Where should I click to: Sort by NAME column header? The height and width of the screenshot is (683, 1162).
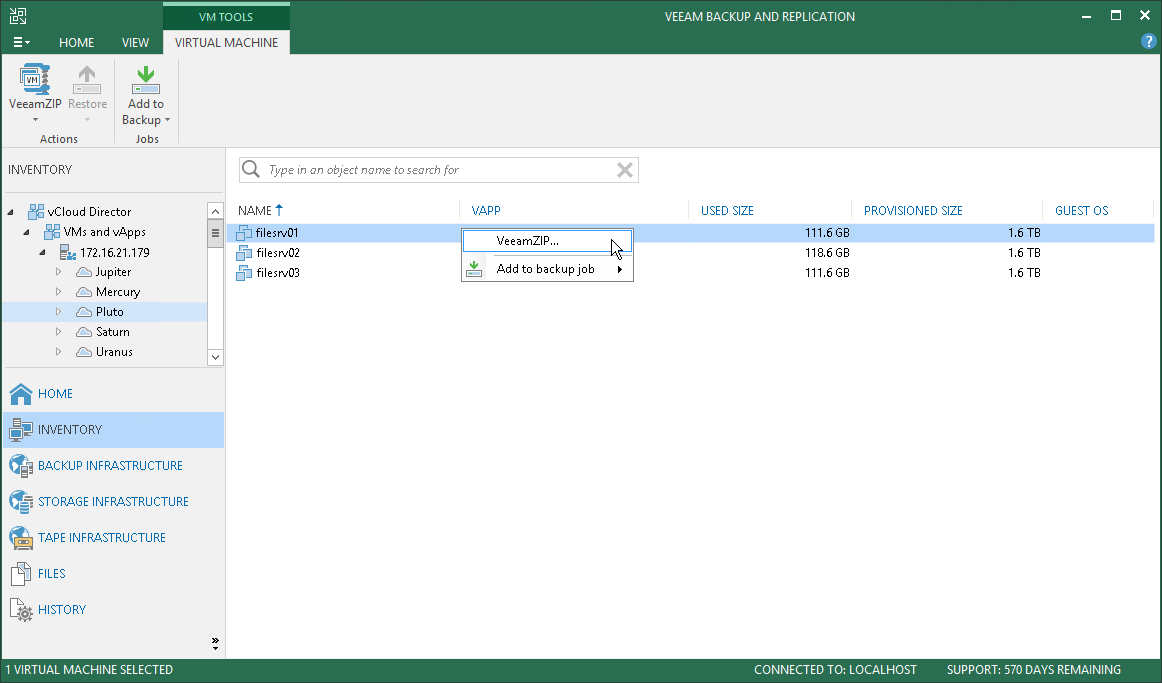coord(255,210)
